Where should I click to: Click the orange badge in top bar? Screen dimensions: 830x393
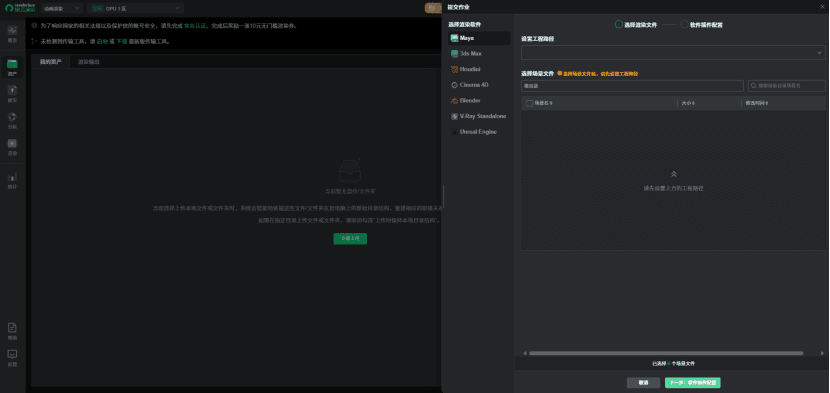point(432,8)
